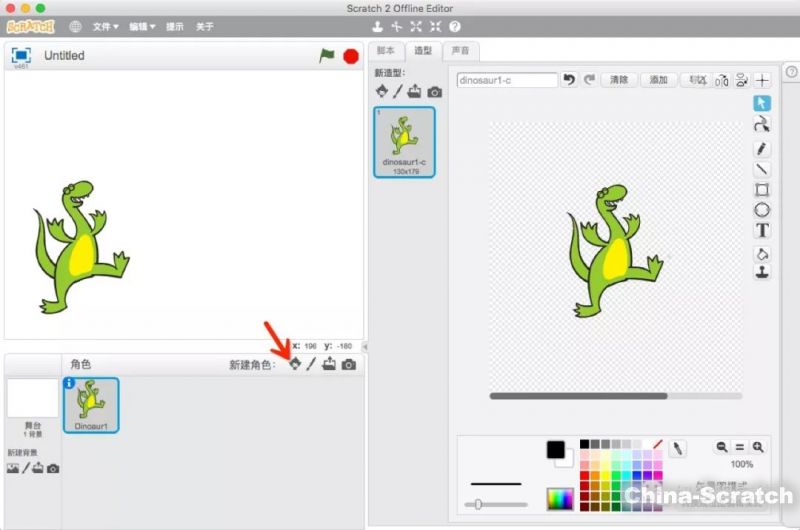The height and width of the screenshot is (530, 800).
Task: Toggle full screen stage mode
Action: (21, 55)
